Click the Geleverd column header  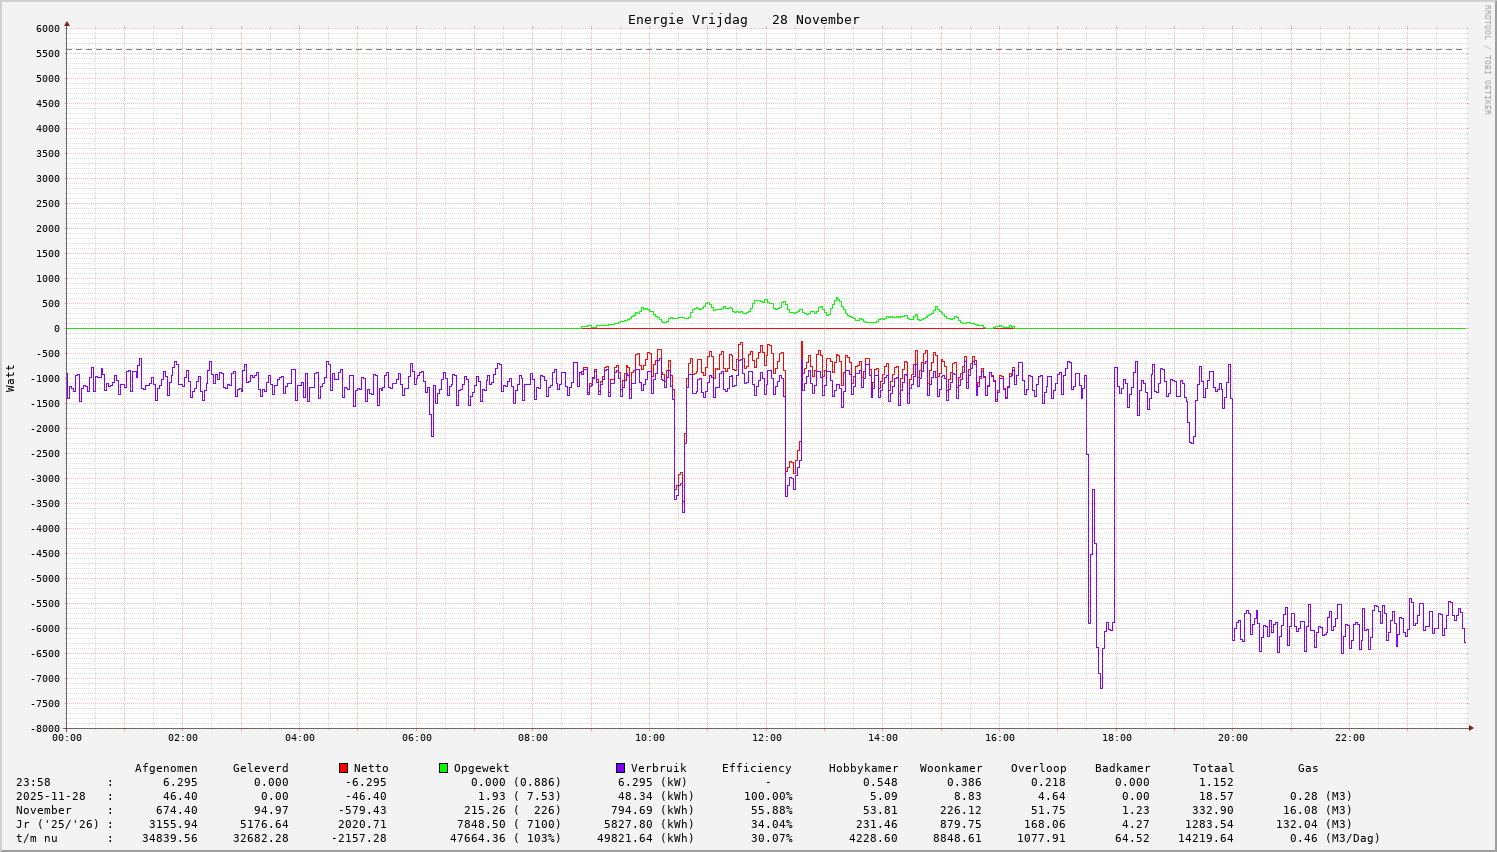coord(260,768)
